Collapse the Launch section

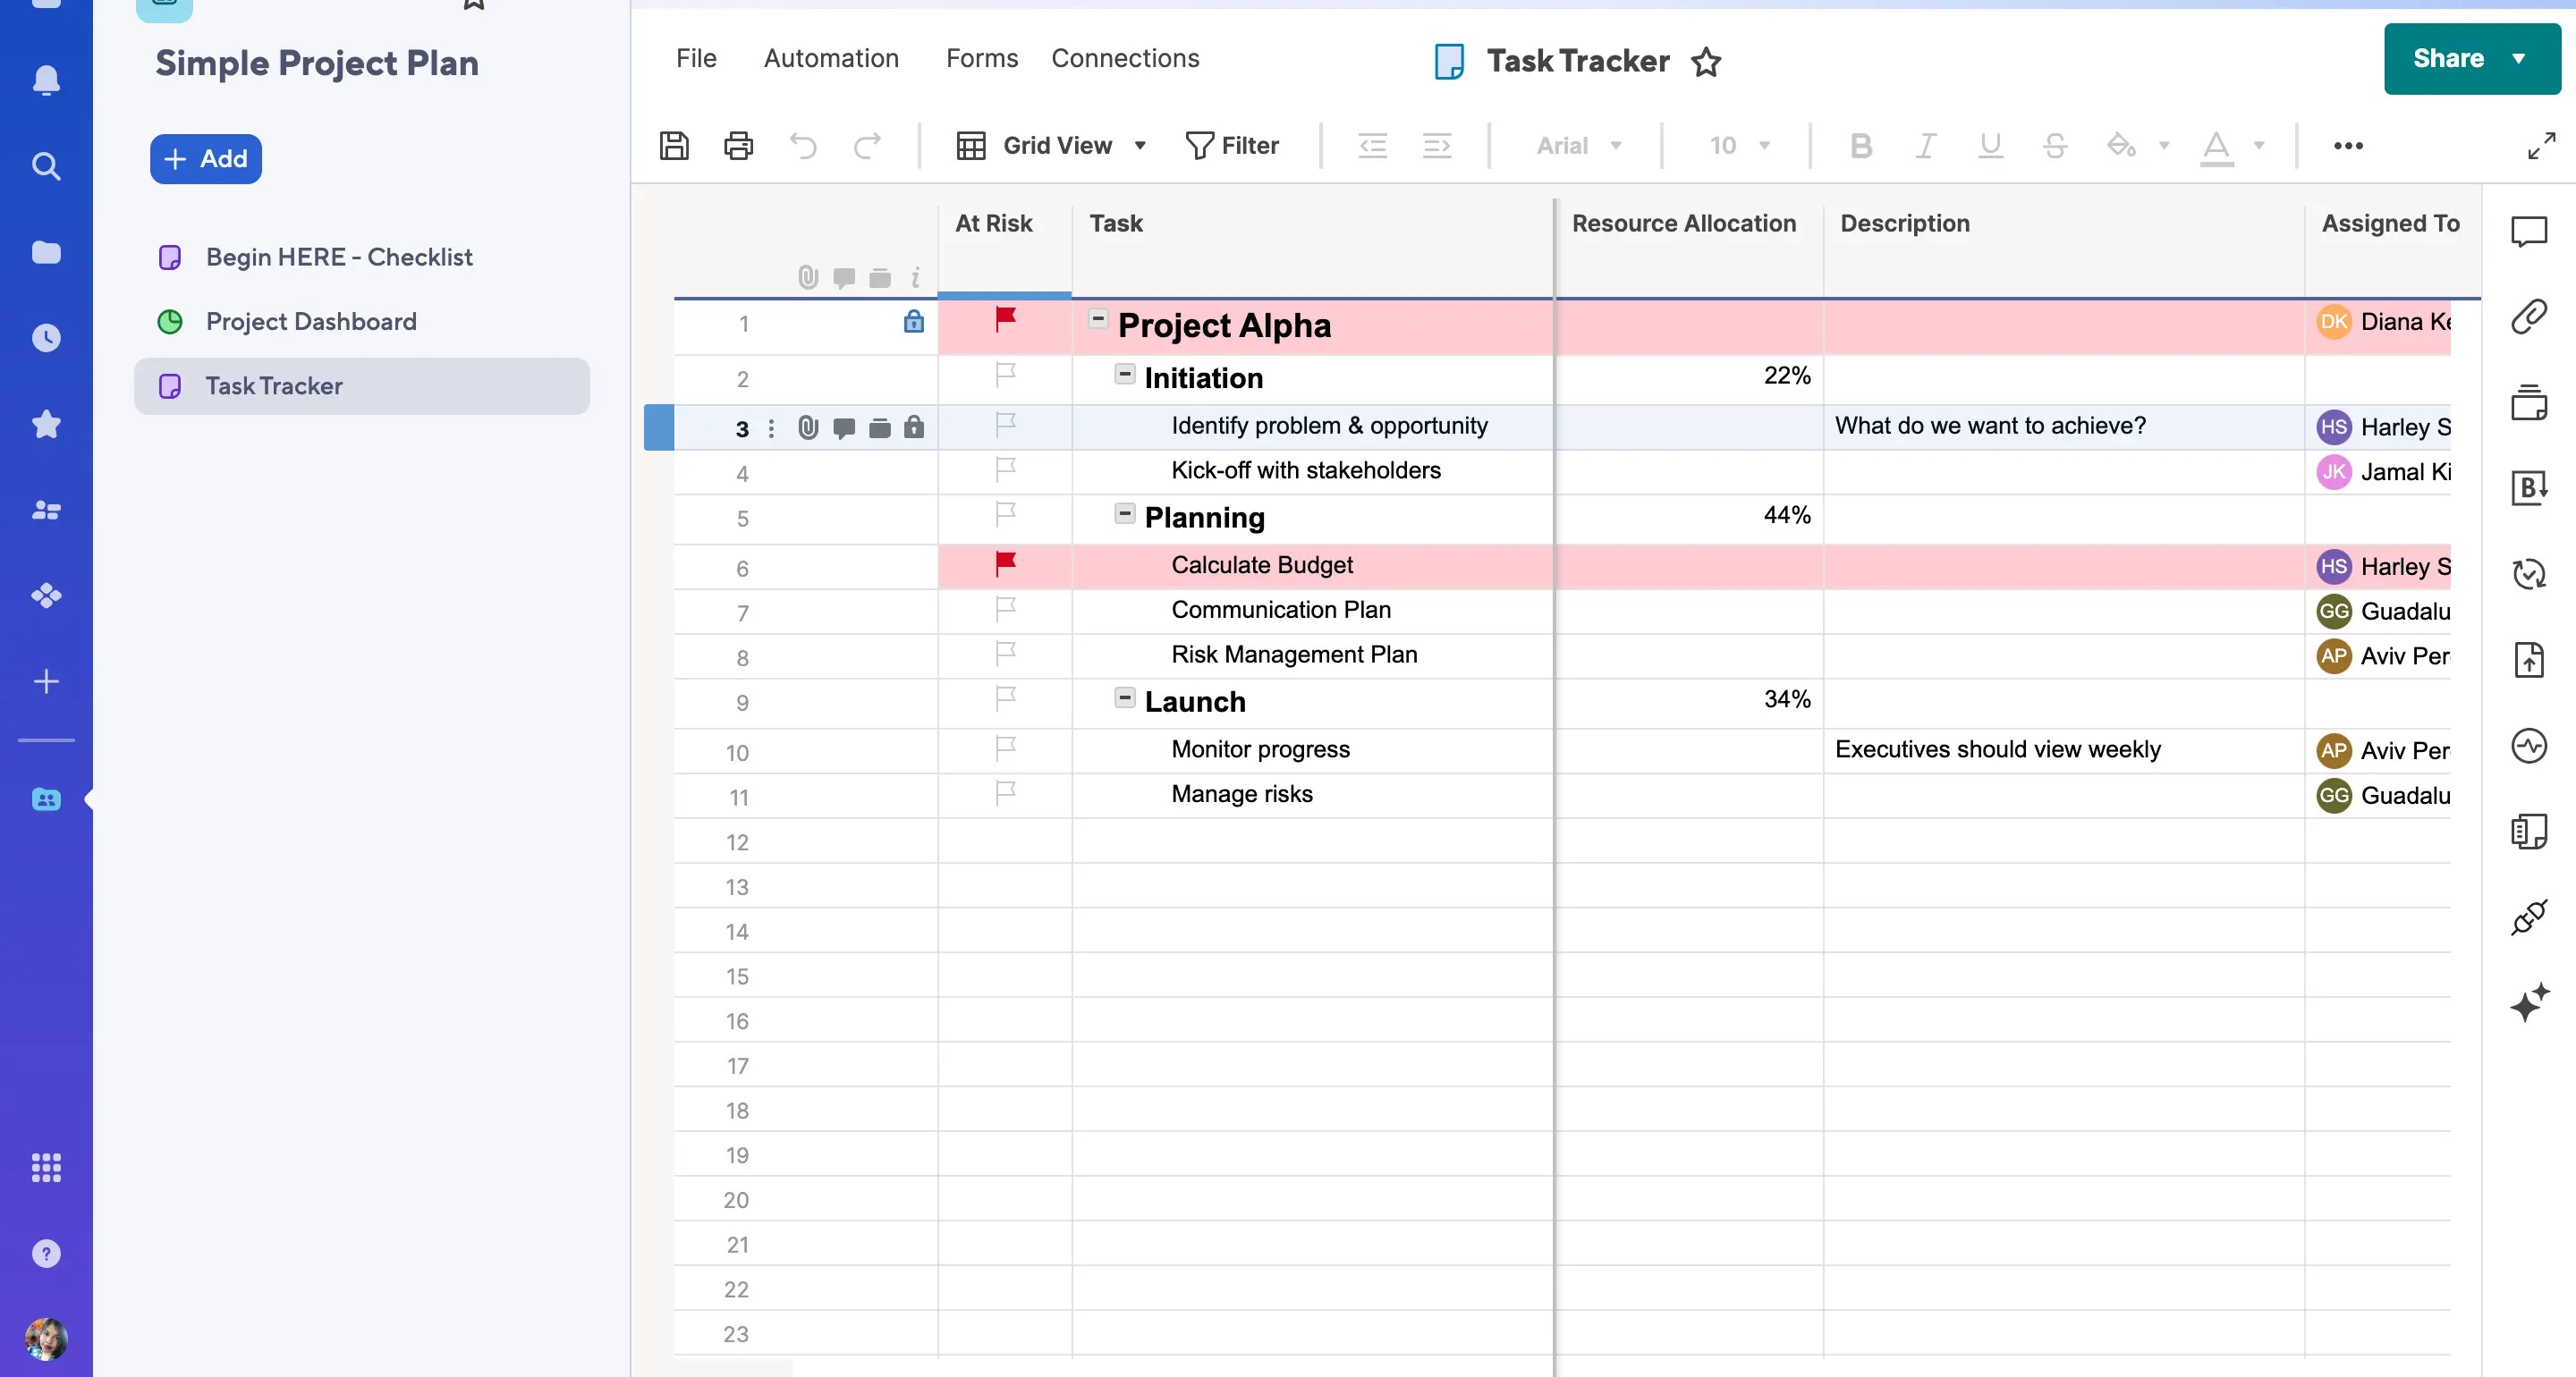1124,698
